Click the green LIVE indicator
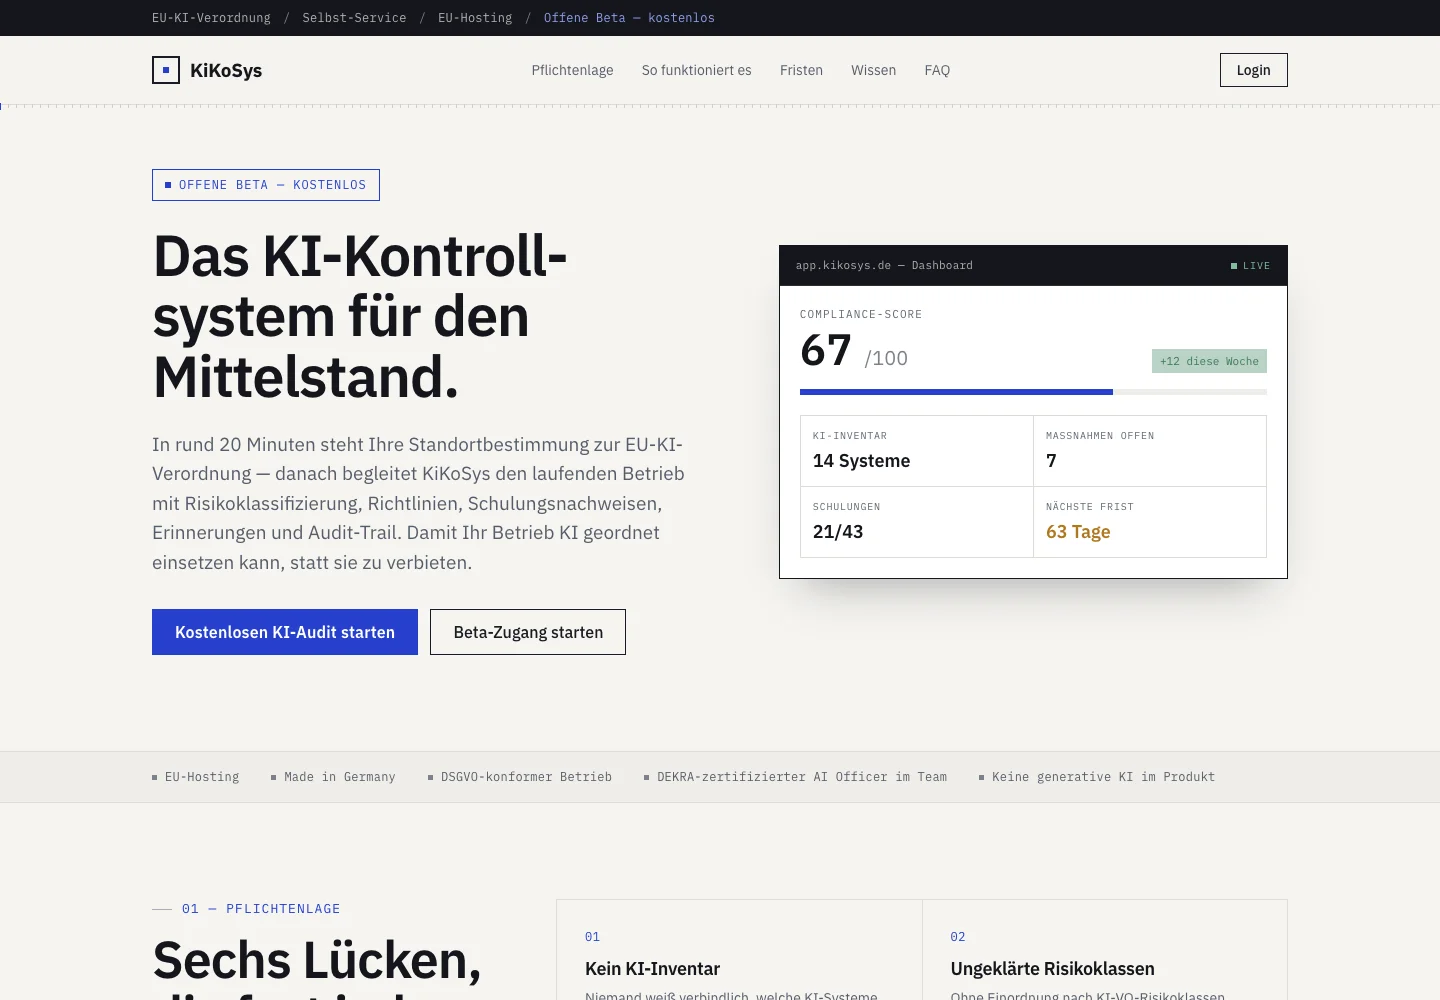 (1250, 266)
